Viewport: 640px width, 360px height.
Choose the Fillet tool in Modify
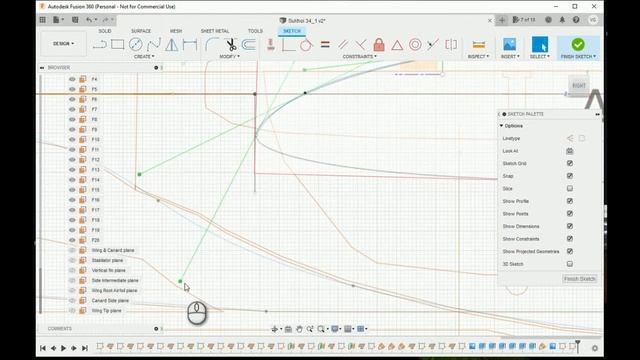pos(211,44)
